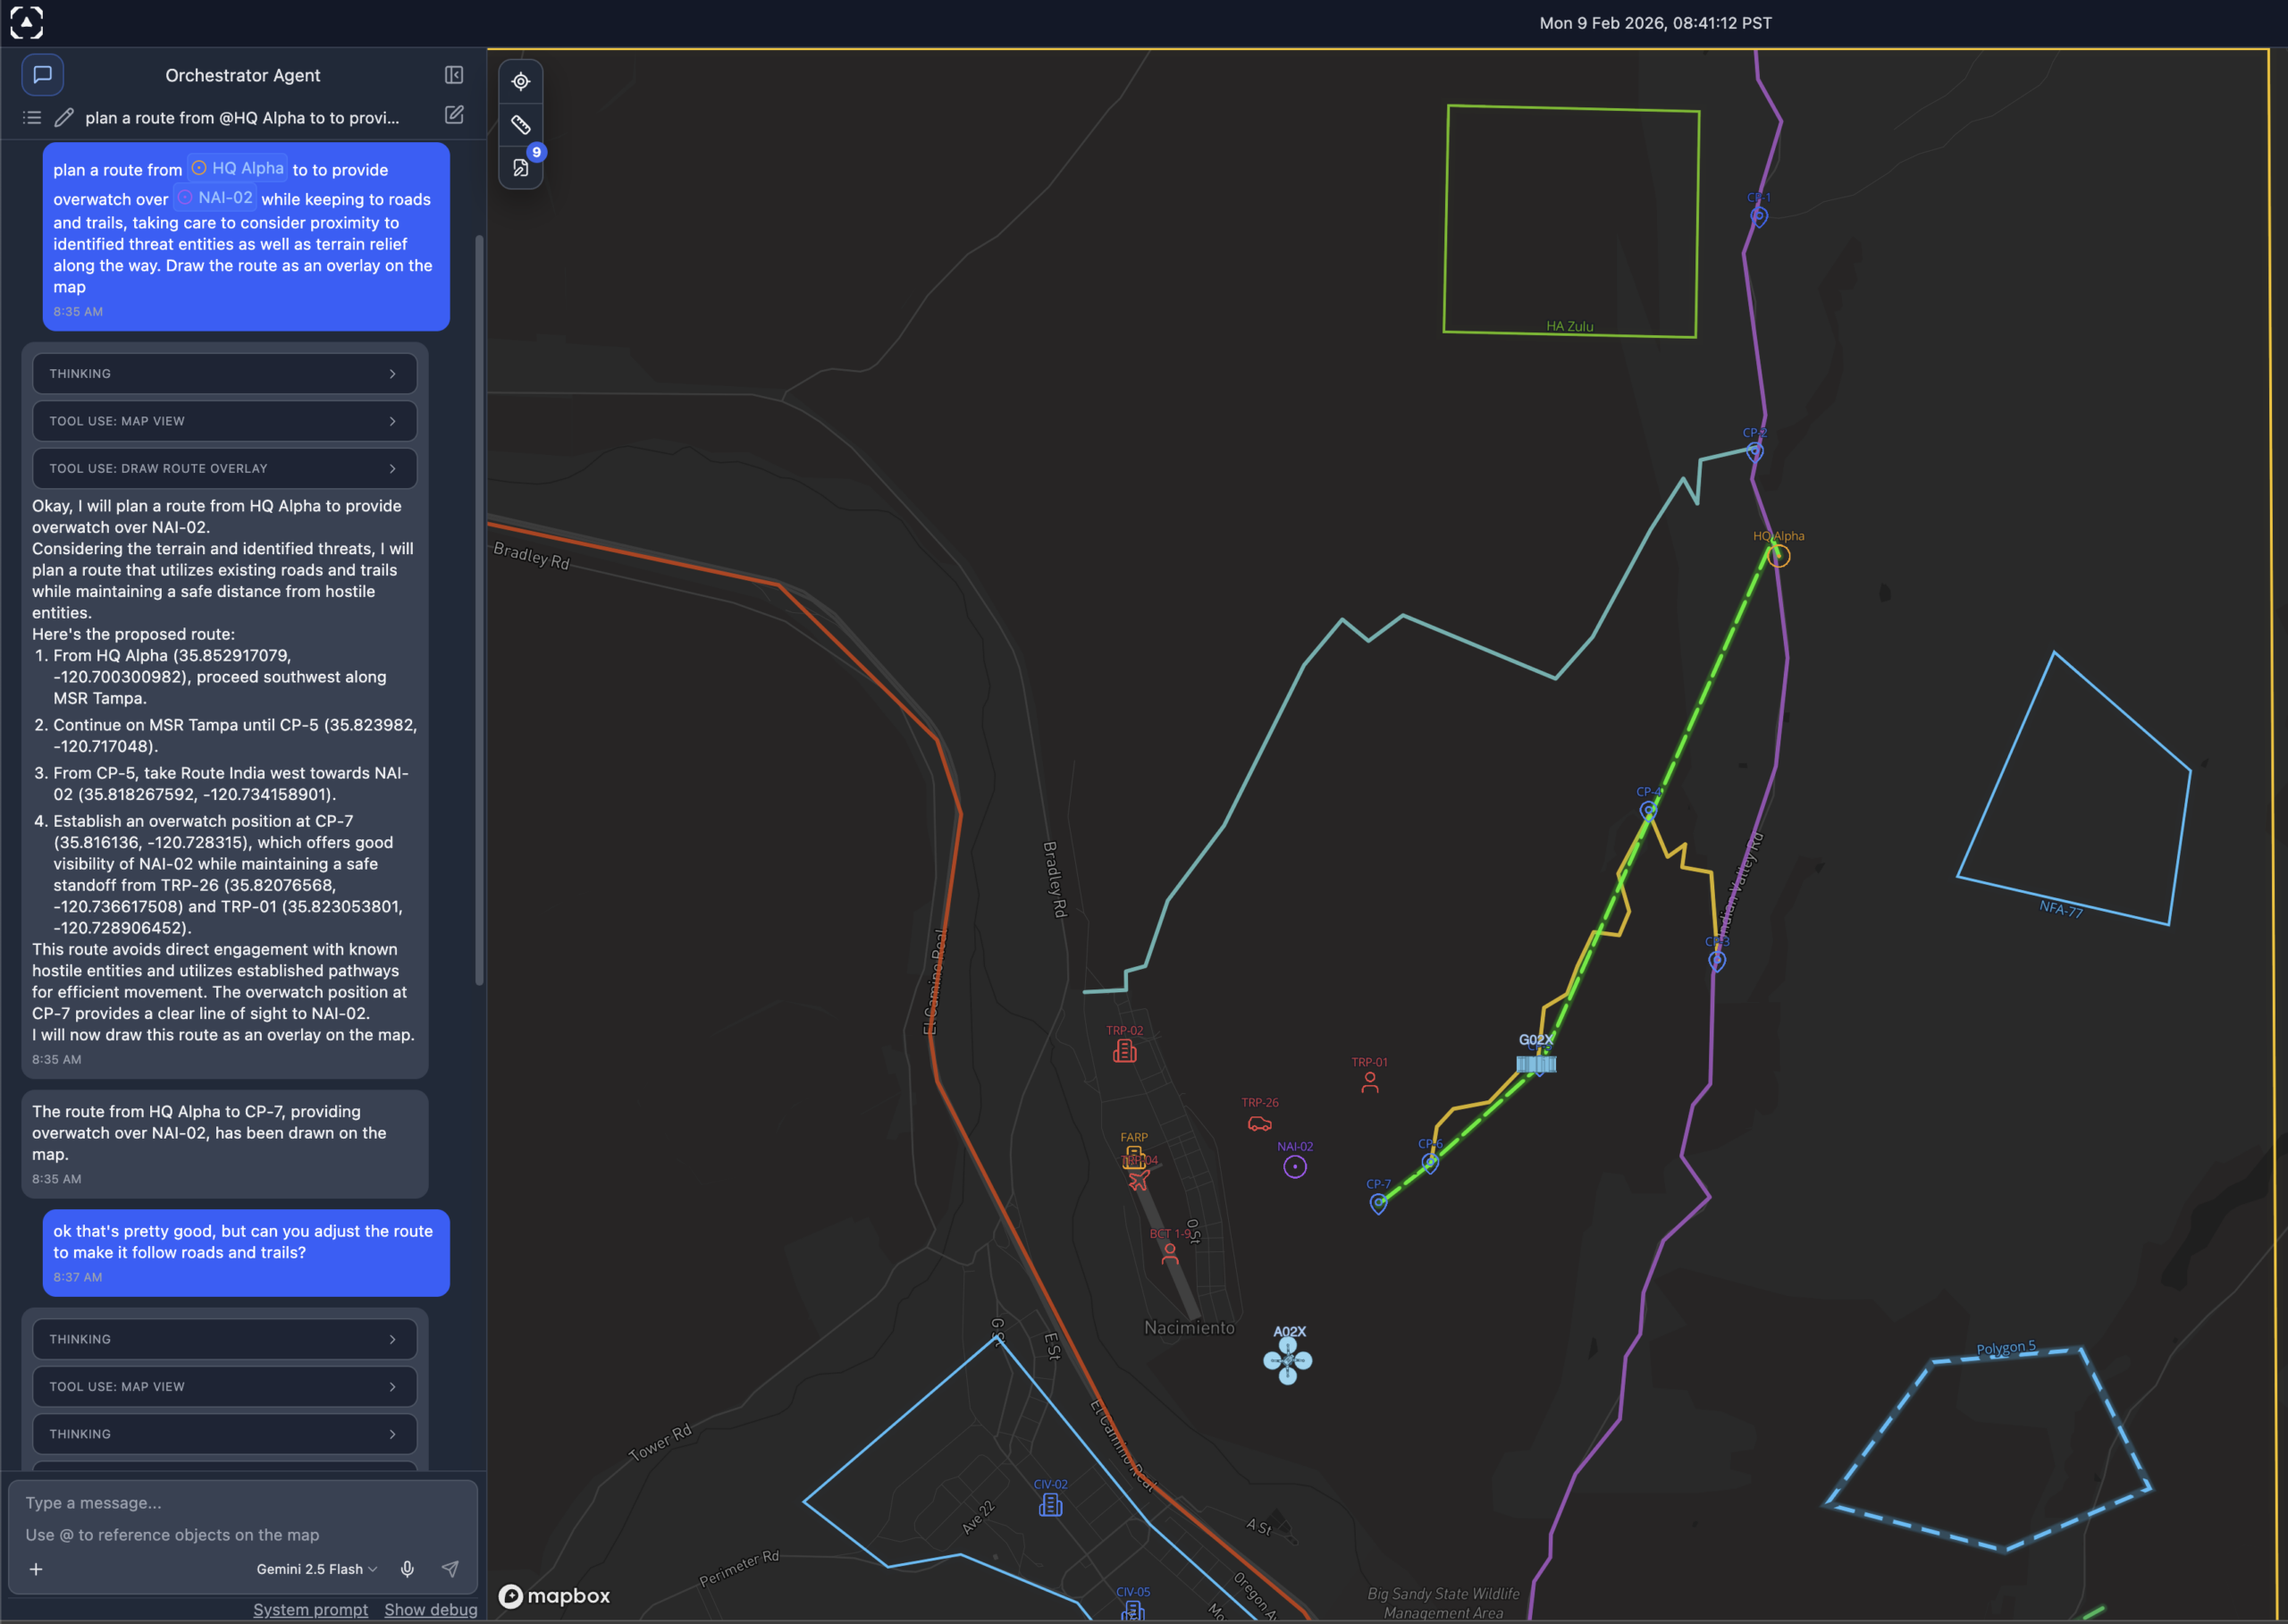Viewport: 2288px width, 1624px height.
Task: Click the microphone voice input icon
Action: pyautogui.click(x=407, y=1569)
